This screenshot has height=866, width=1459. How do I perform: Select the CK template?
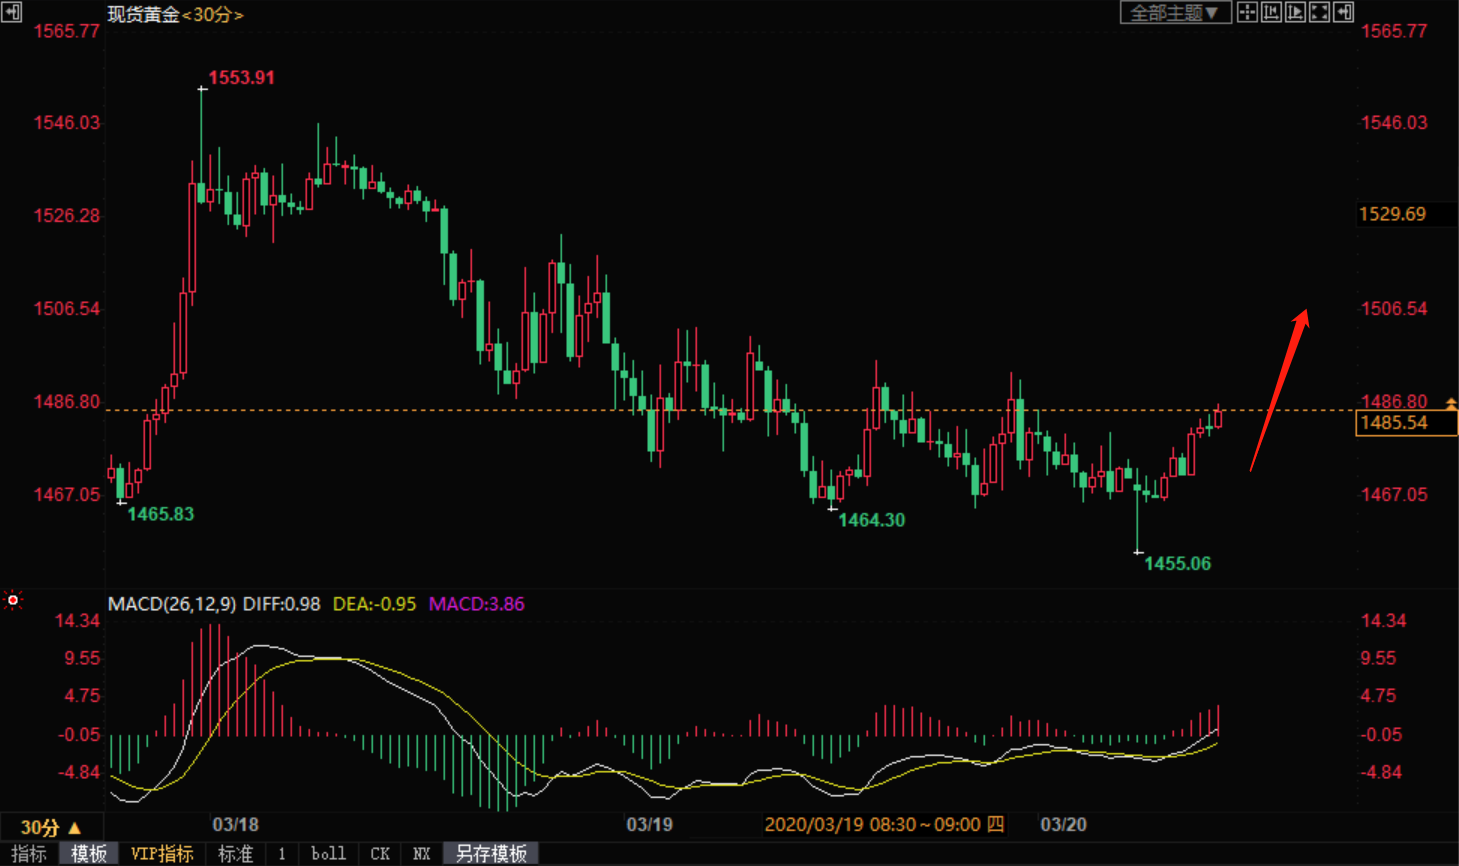tap(380, 854)
